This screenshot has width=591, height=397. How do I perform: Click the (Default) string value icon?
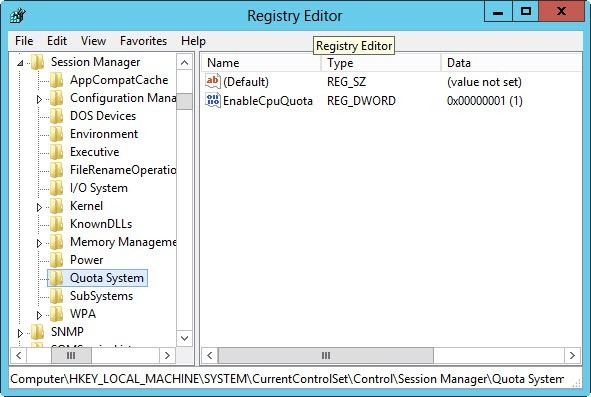tap(213, 81)
